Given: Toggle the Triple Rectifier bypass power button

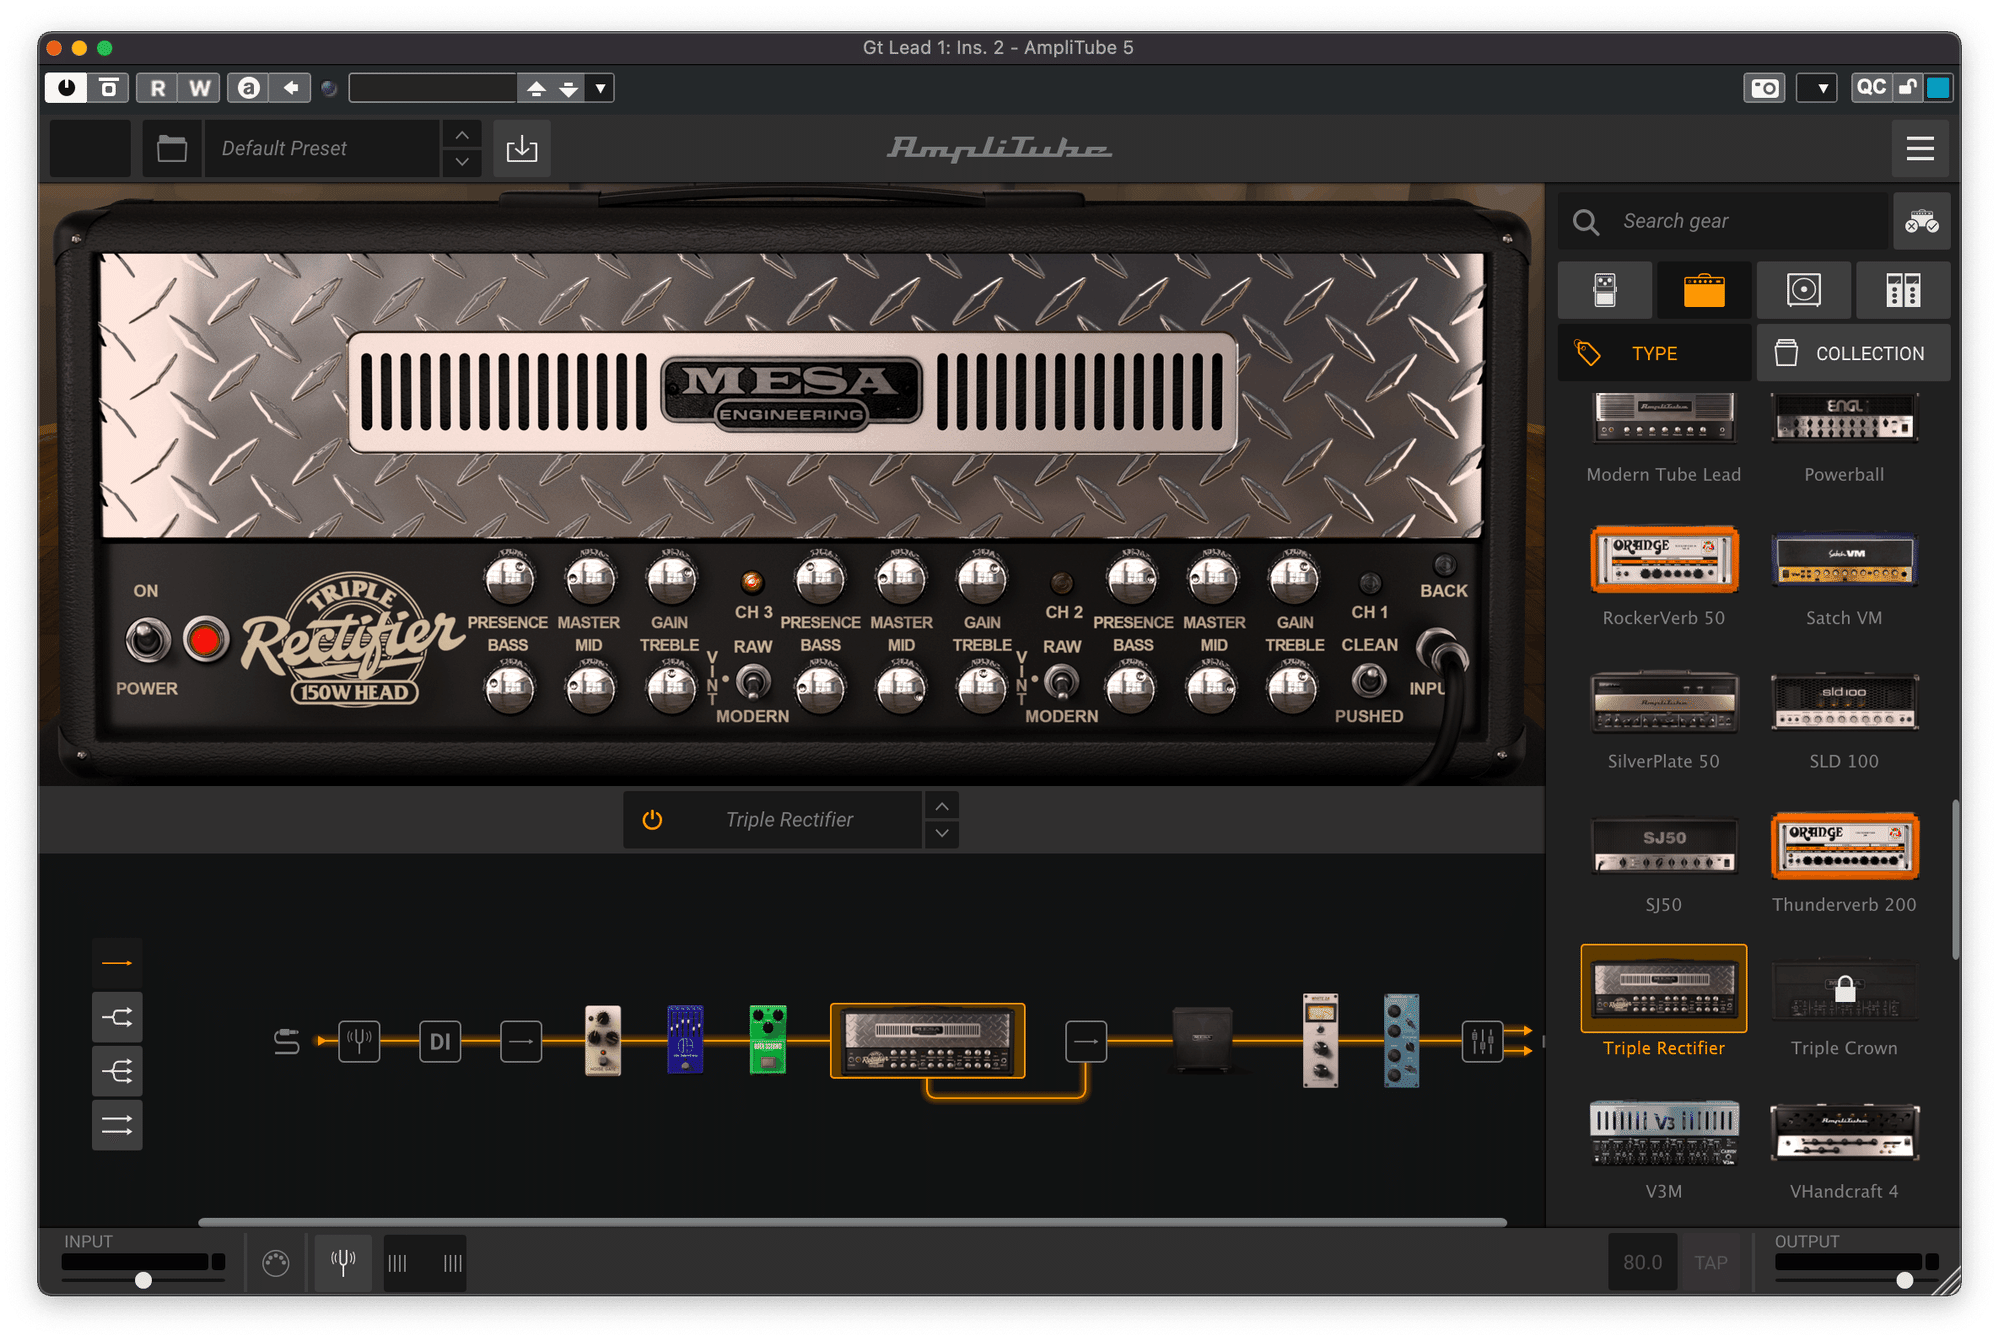Looking at the screenshot, I should (x=652, y=820).
